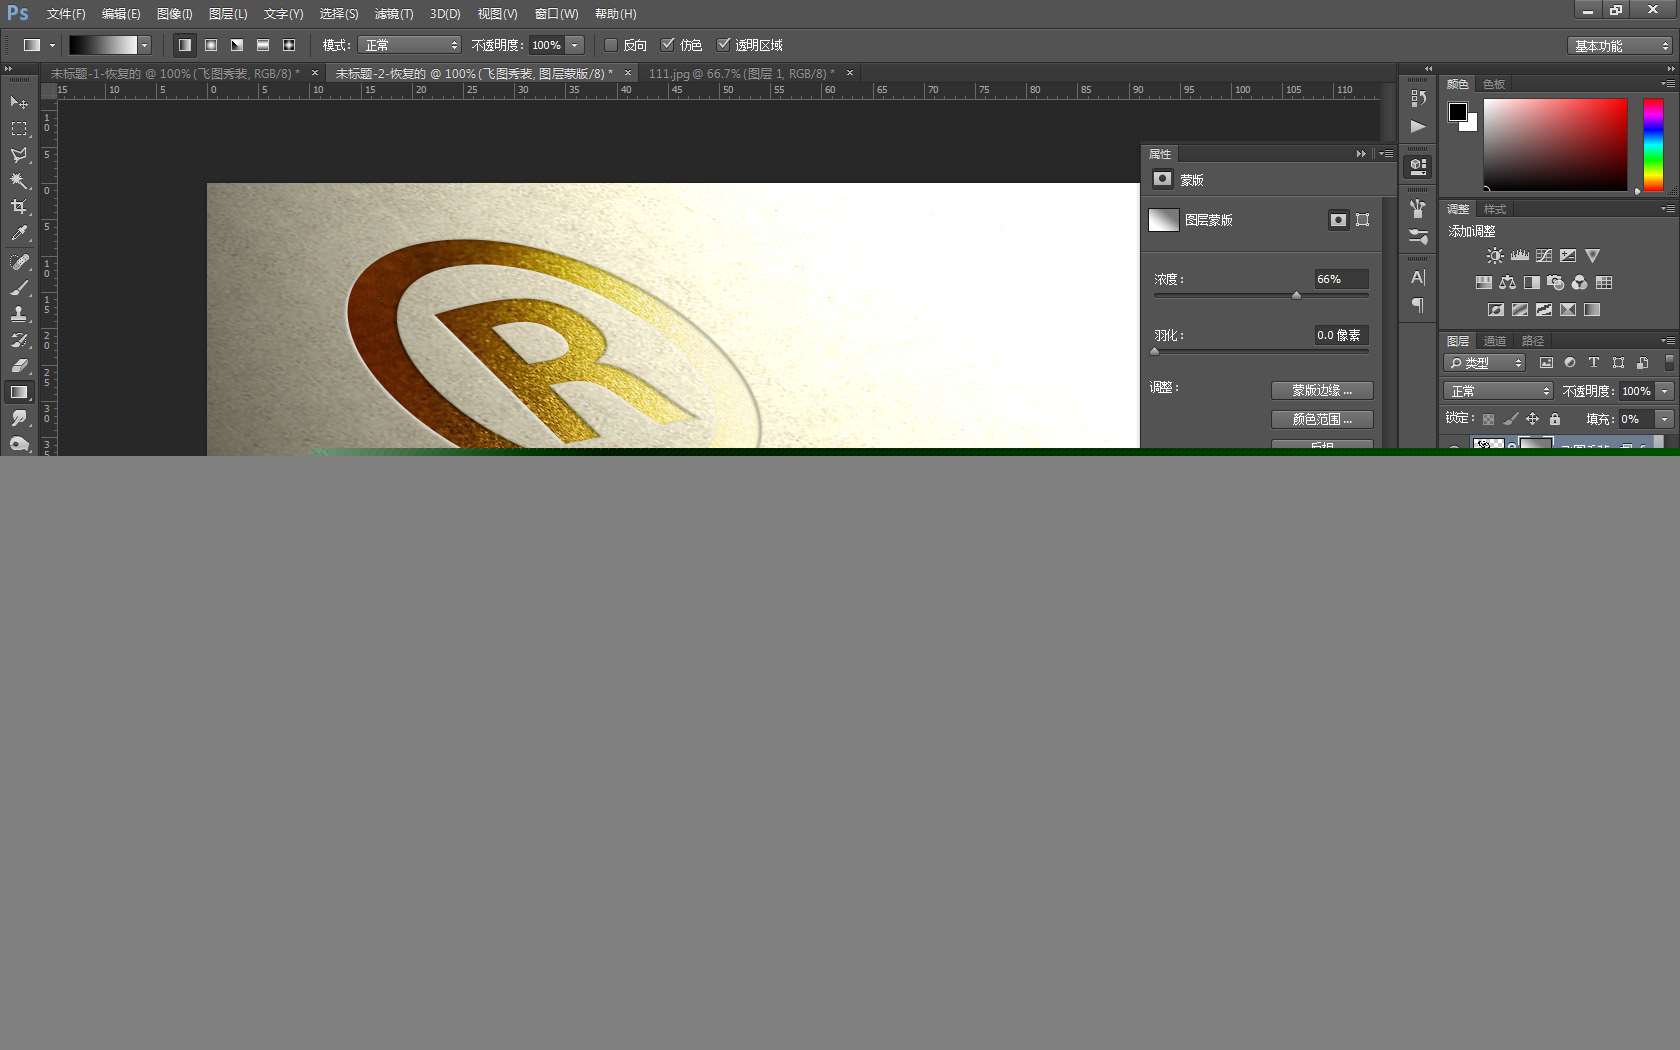Open the Paragraph panel icon
This screenshot has width=1680, height=1050.
click(1418, 306)
